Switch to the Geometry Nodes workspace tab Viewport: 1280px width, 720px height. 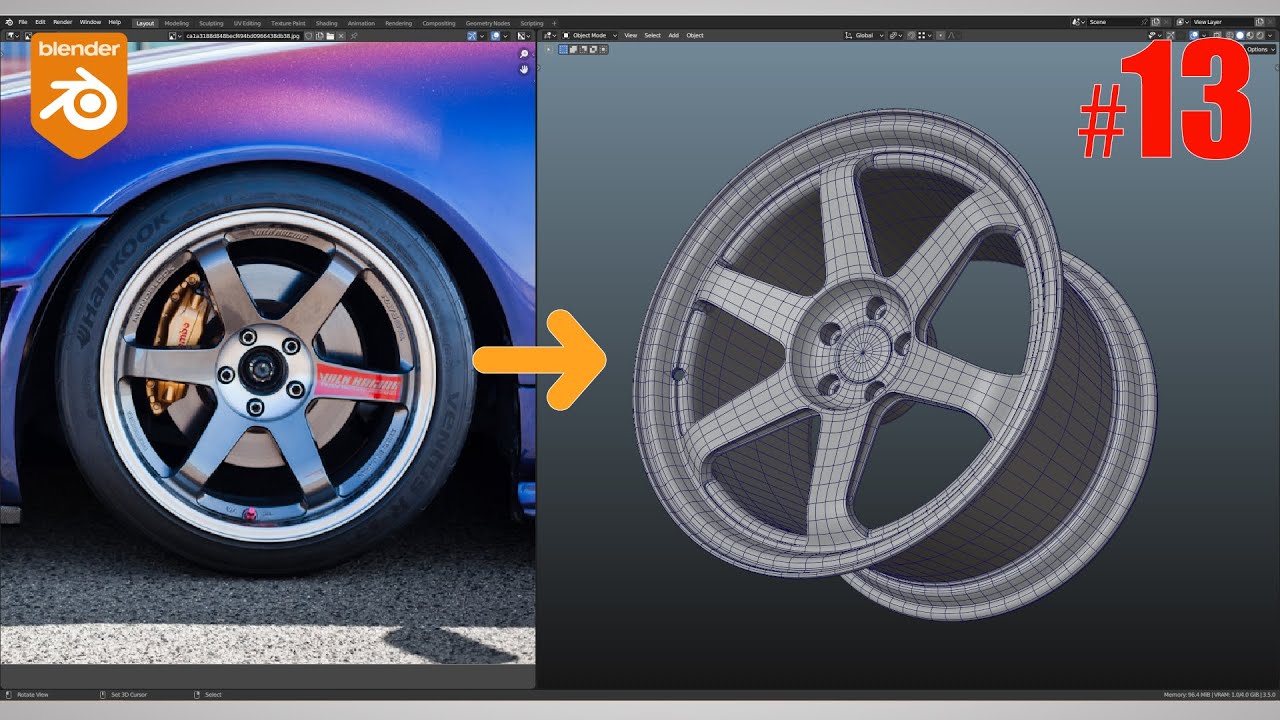(x=488, y=23)
